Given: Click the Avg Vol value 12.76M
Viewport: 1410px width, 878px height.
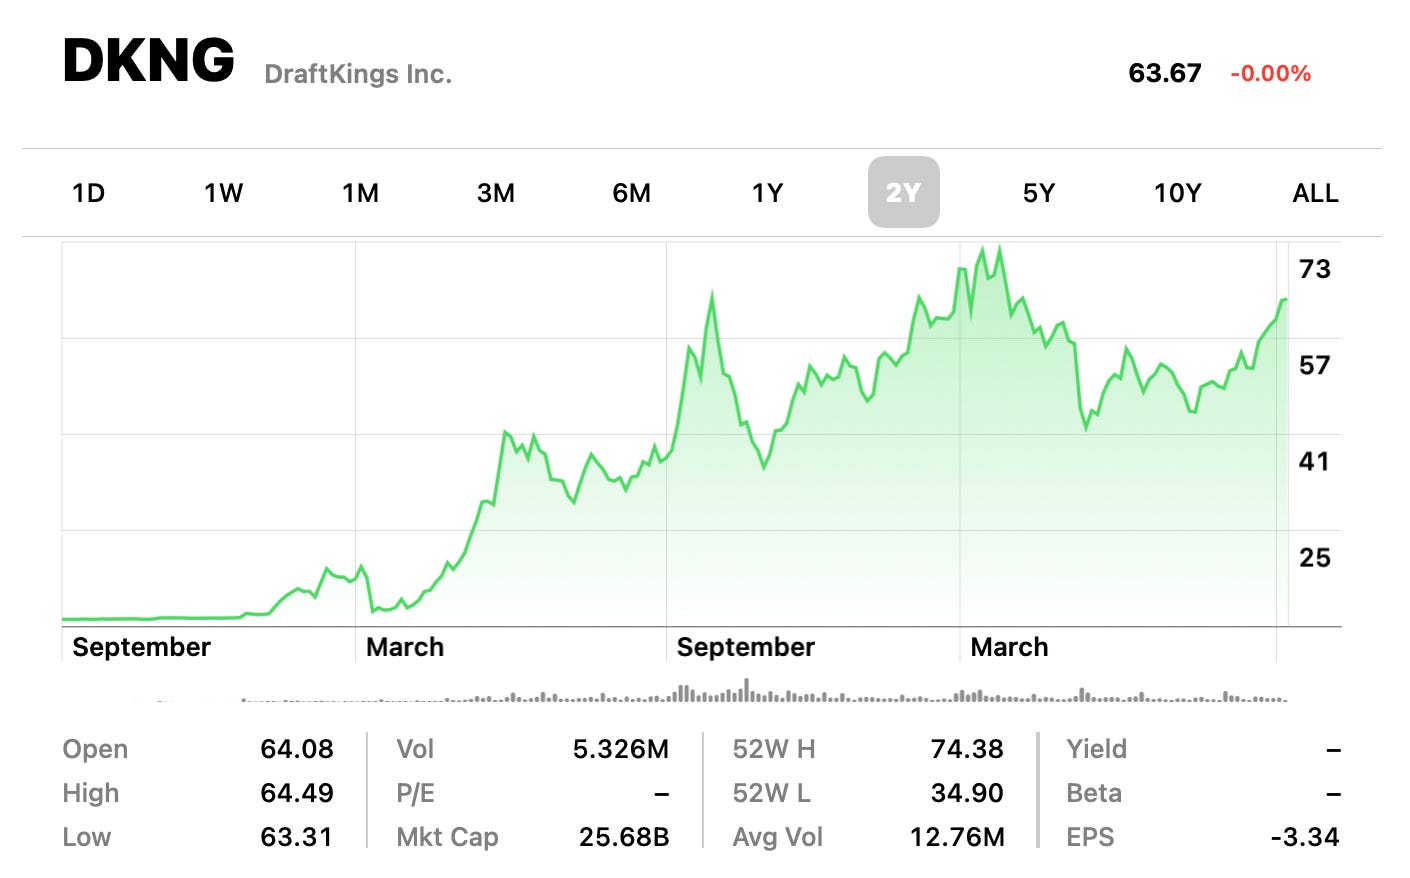Looking at the screenshot, I should pos(957,837).
